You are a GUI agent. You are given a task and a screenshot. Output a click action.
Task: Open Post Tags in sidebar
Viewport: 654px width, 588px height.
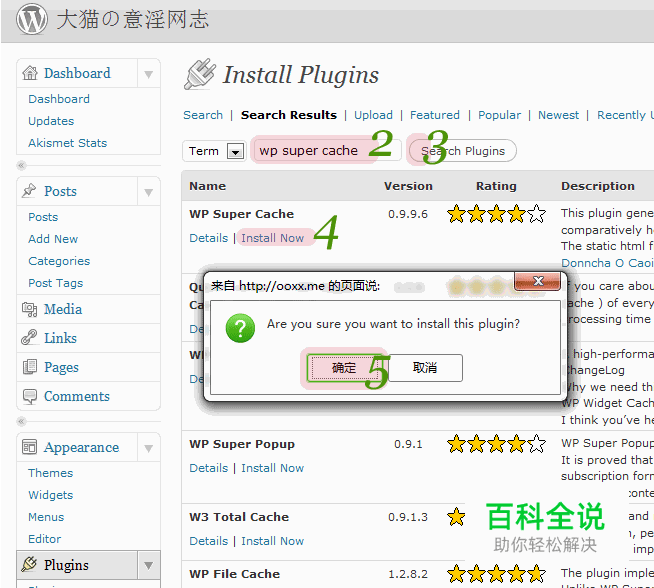pos(55,283)
